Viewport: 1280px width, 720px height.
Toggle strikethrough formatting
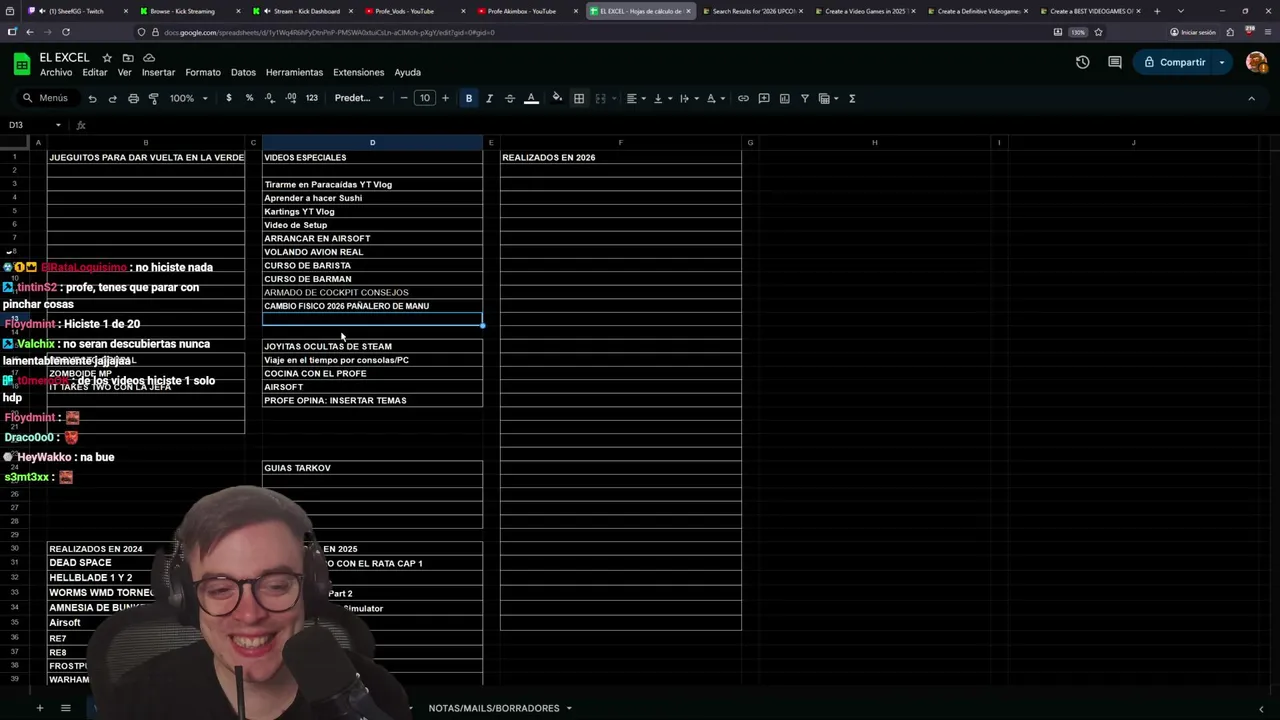pos(510,98)
